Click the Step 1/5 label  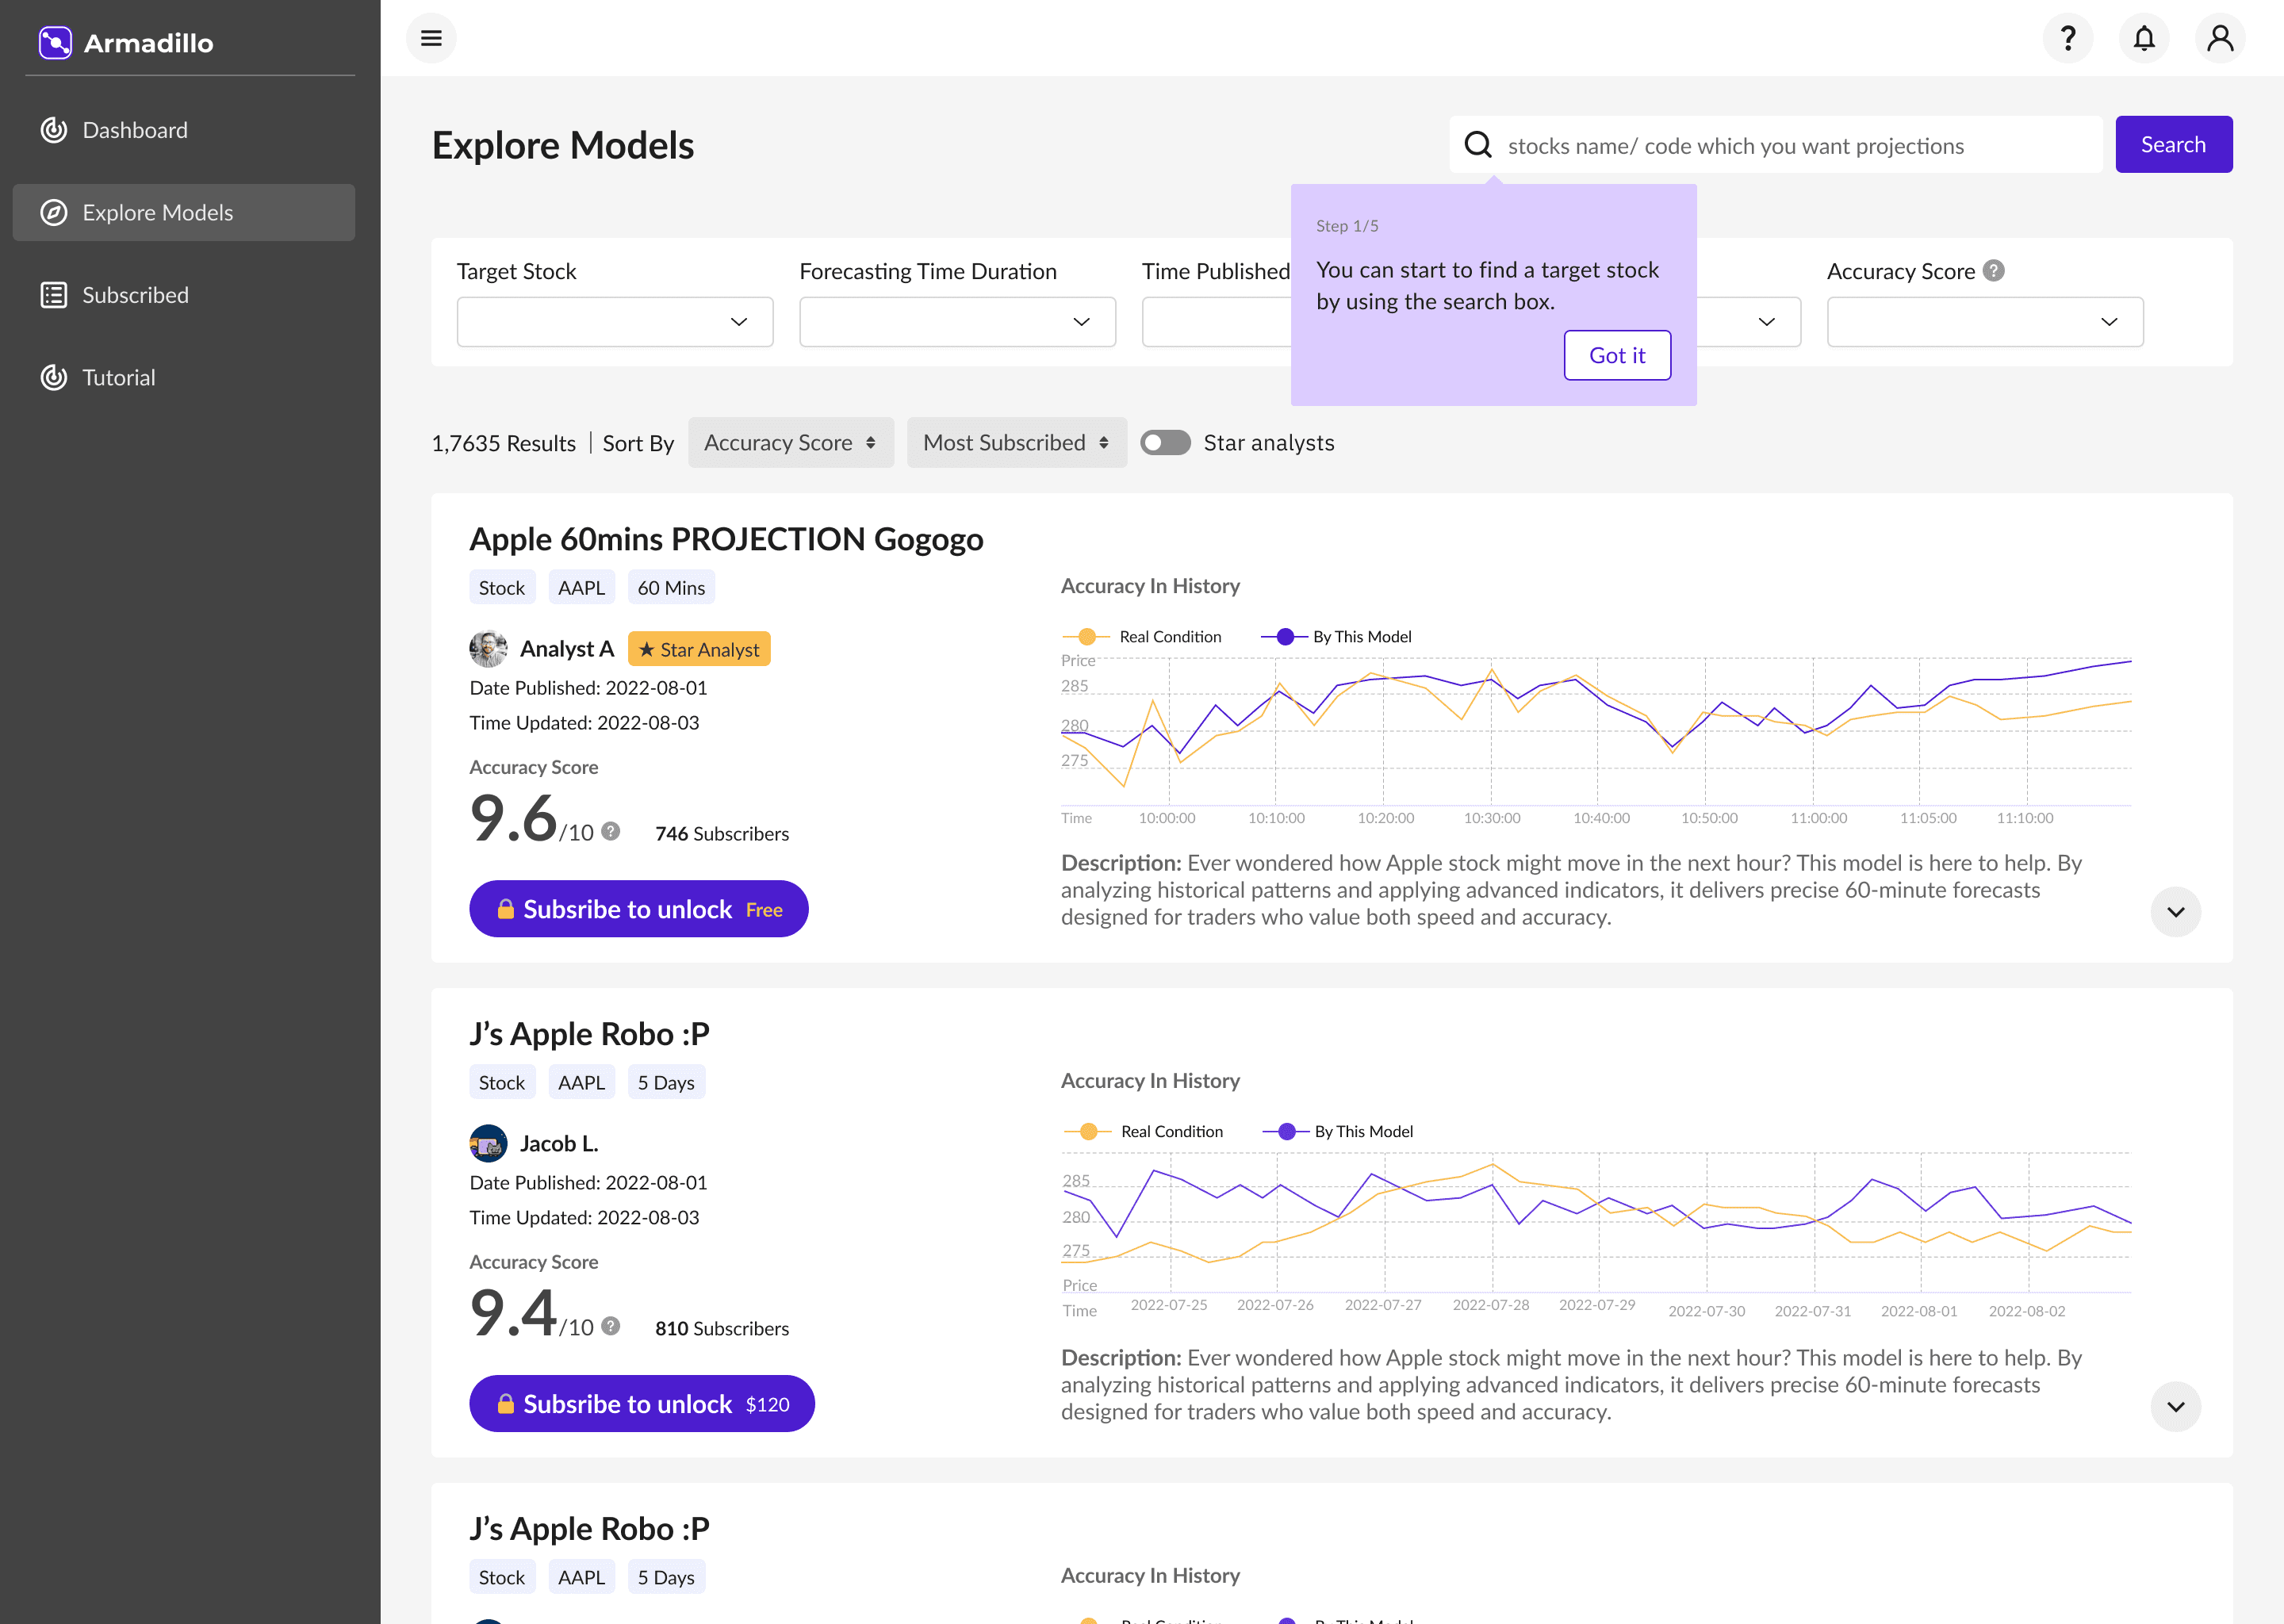coord(1347,226)
